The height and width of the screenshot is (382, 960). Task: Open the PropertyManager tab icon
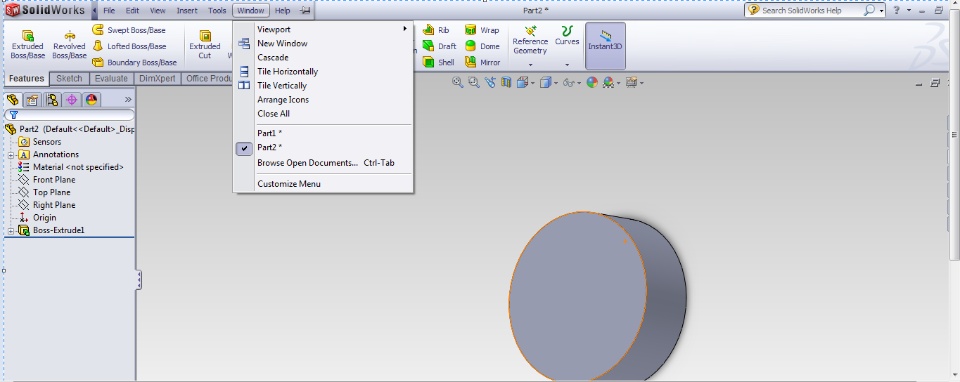click(x=32, y=100)
